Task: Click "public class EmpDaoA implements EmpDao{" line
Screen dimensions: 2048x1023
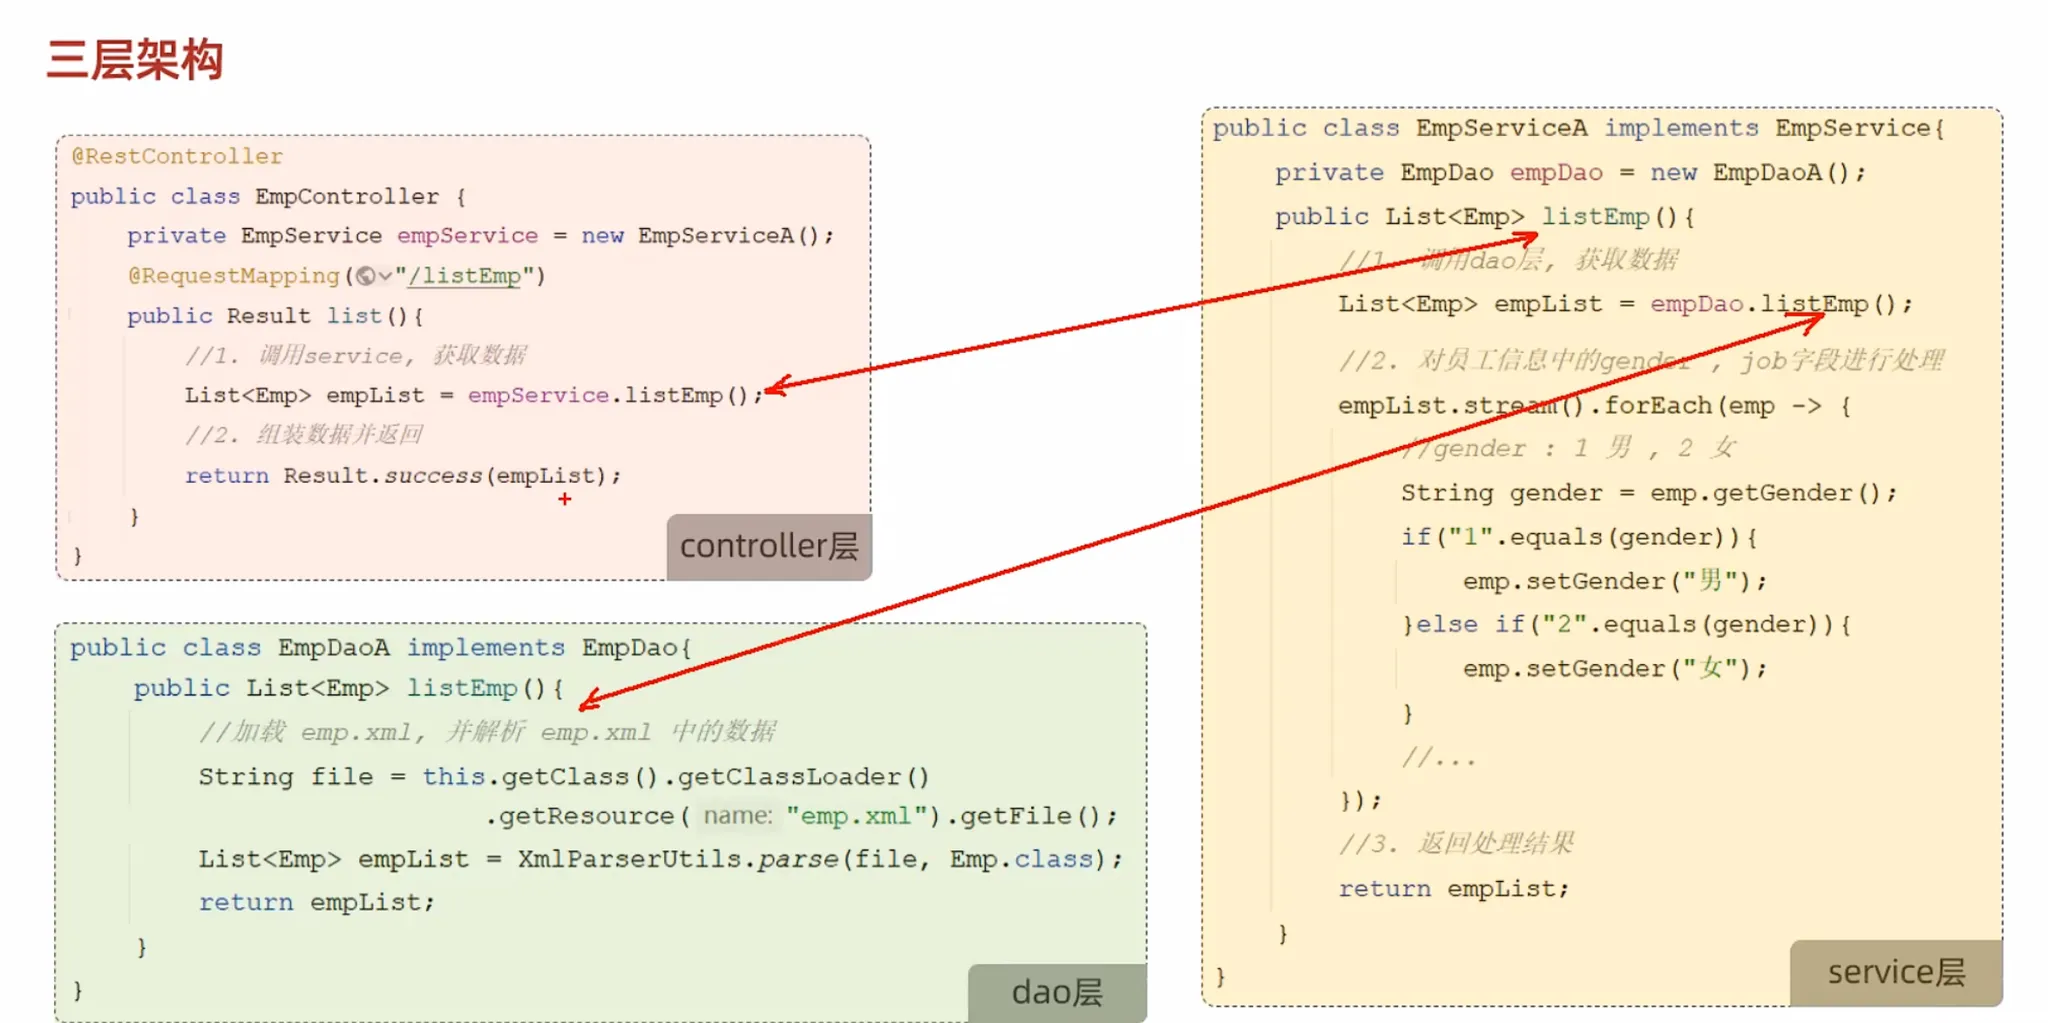Action: (381, 647)
